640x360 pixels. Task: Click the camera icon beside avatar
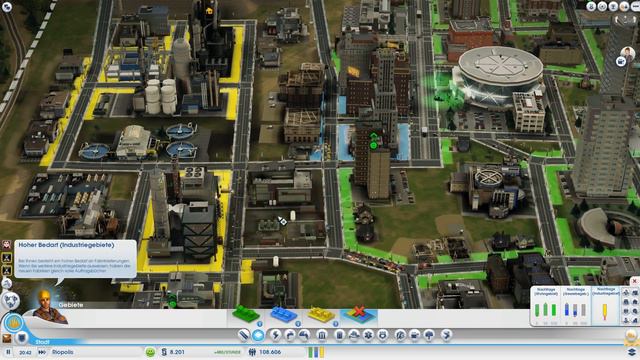621,62
